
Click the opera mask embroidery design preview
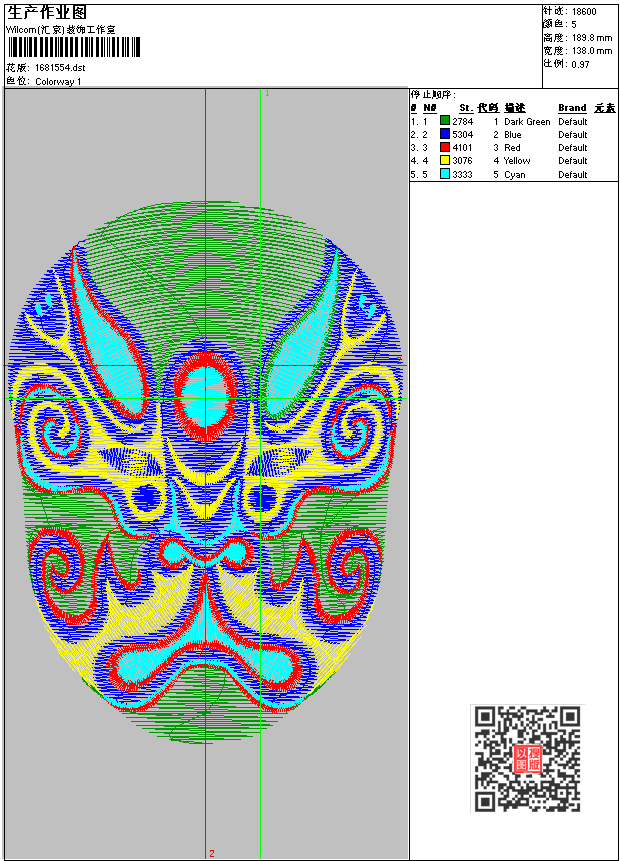click(x=206, y=472)
